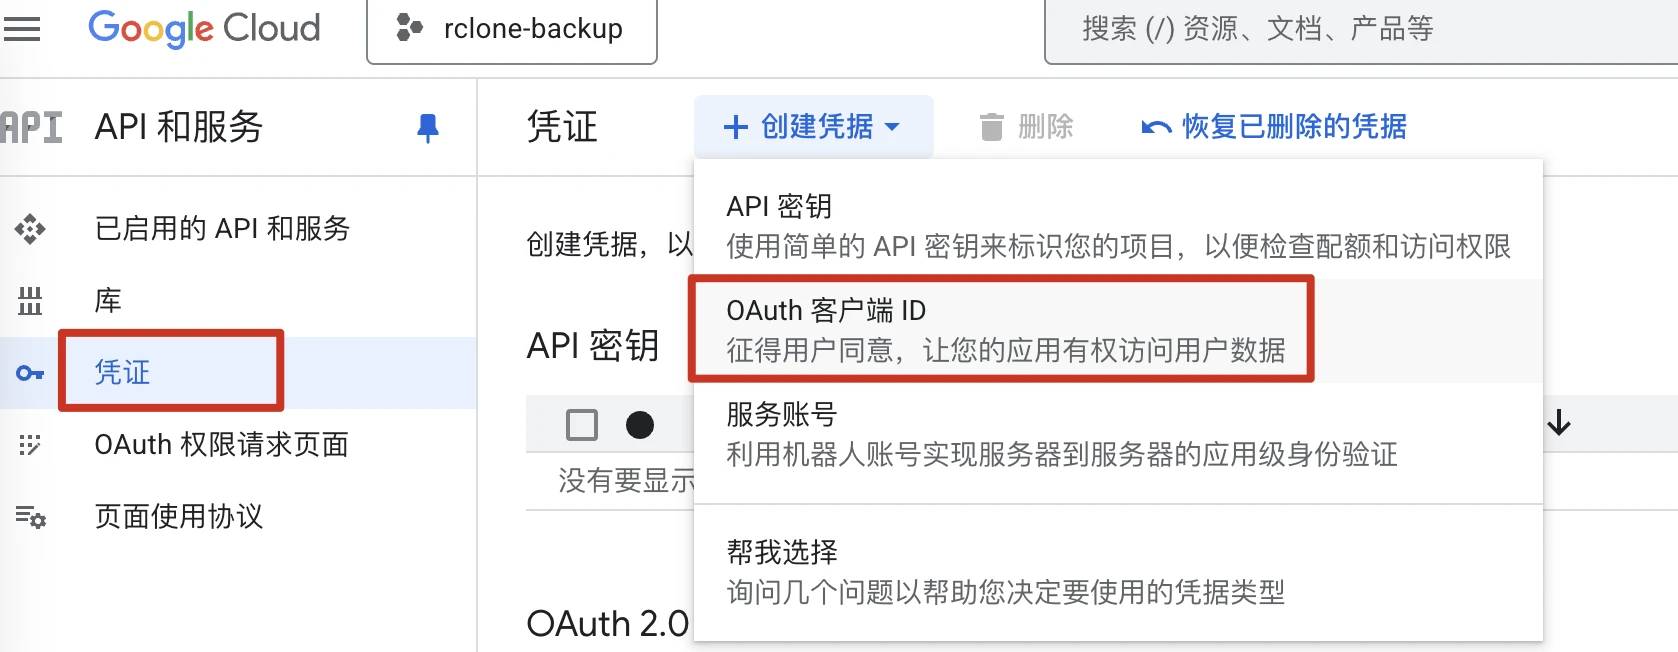Screen dimensions: 1678x652
Task: Open 已启用的 API 和服务 in the sidebar
Action: click(x=222, y=229)
